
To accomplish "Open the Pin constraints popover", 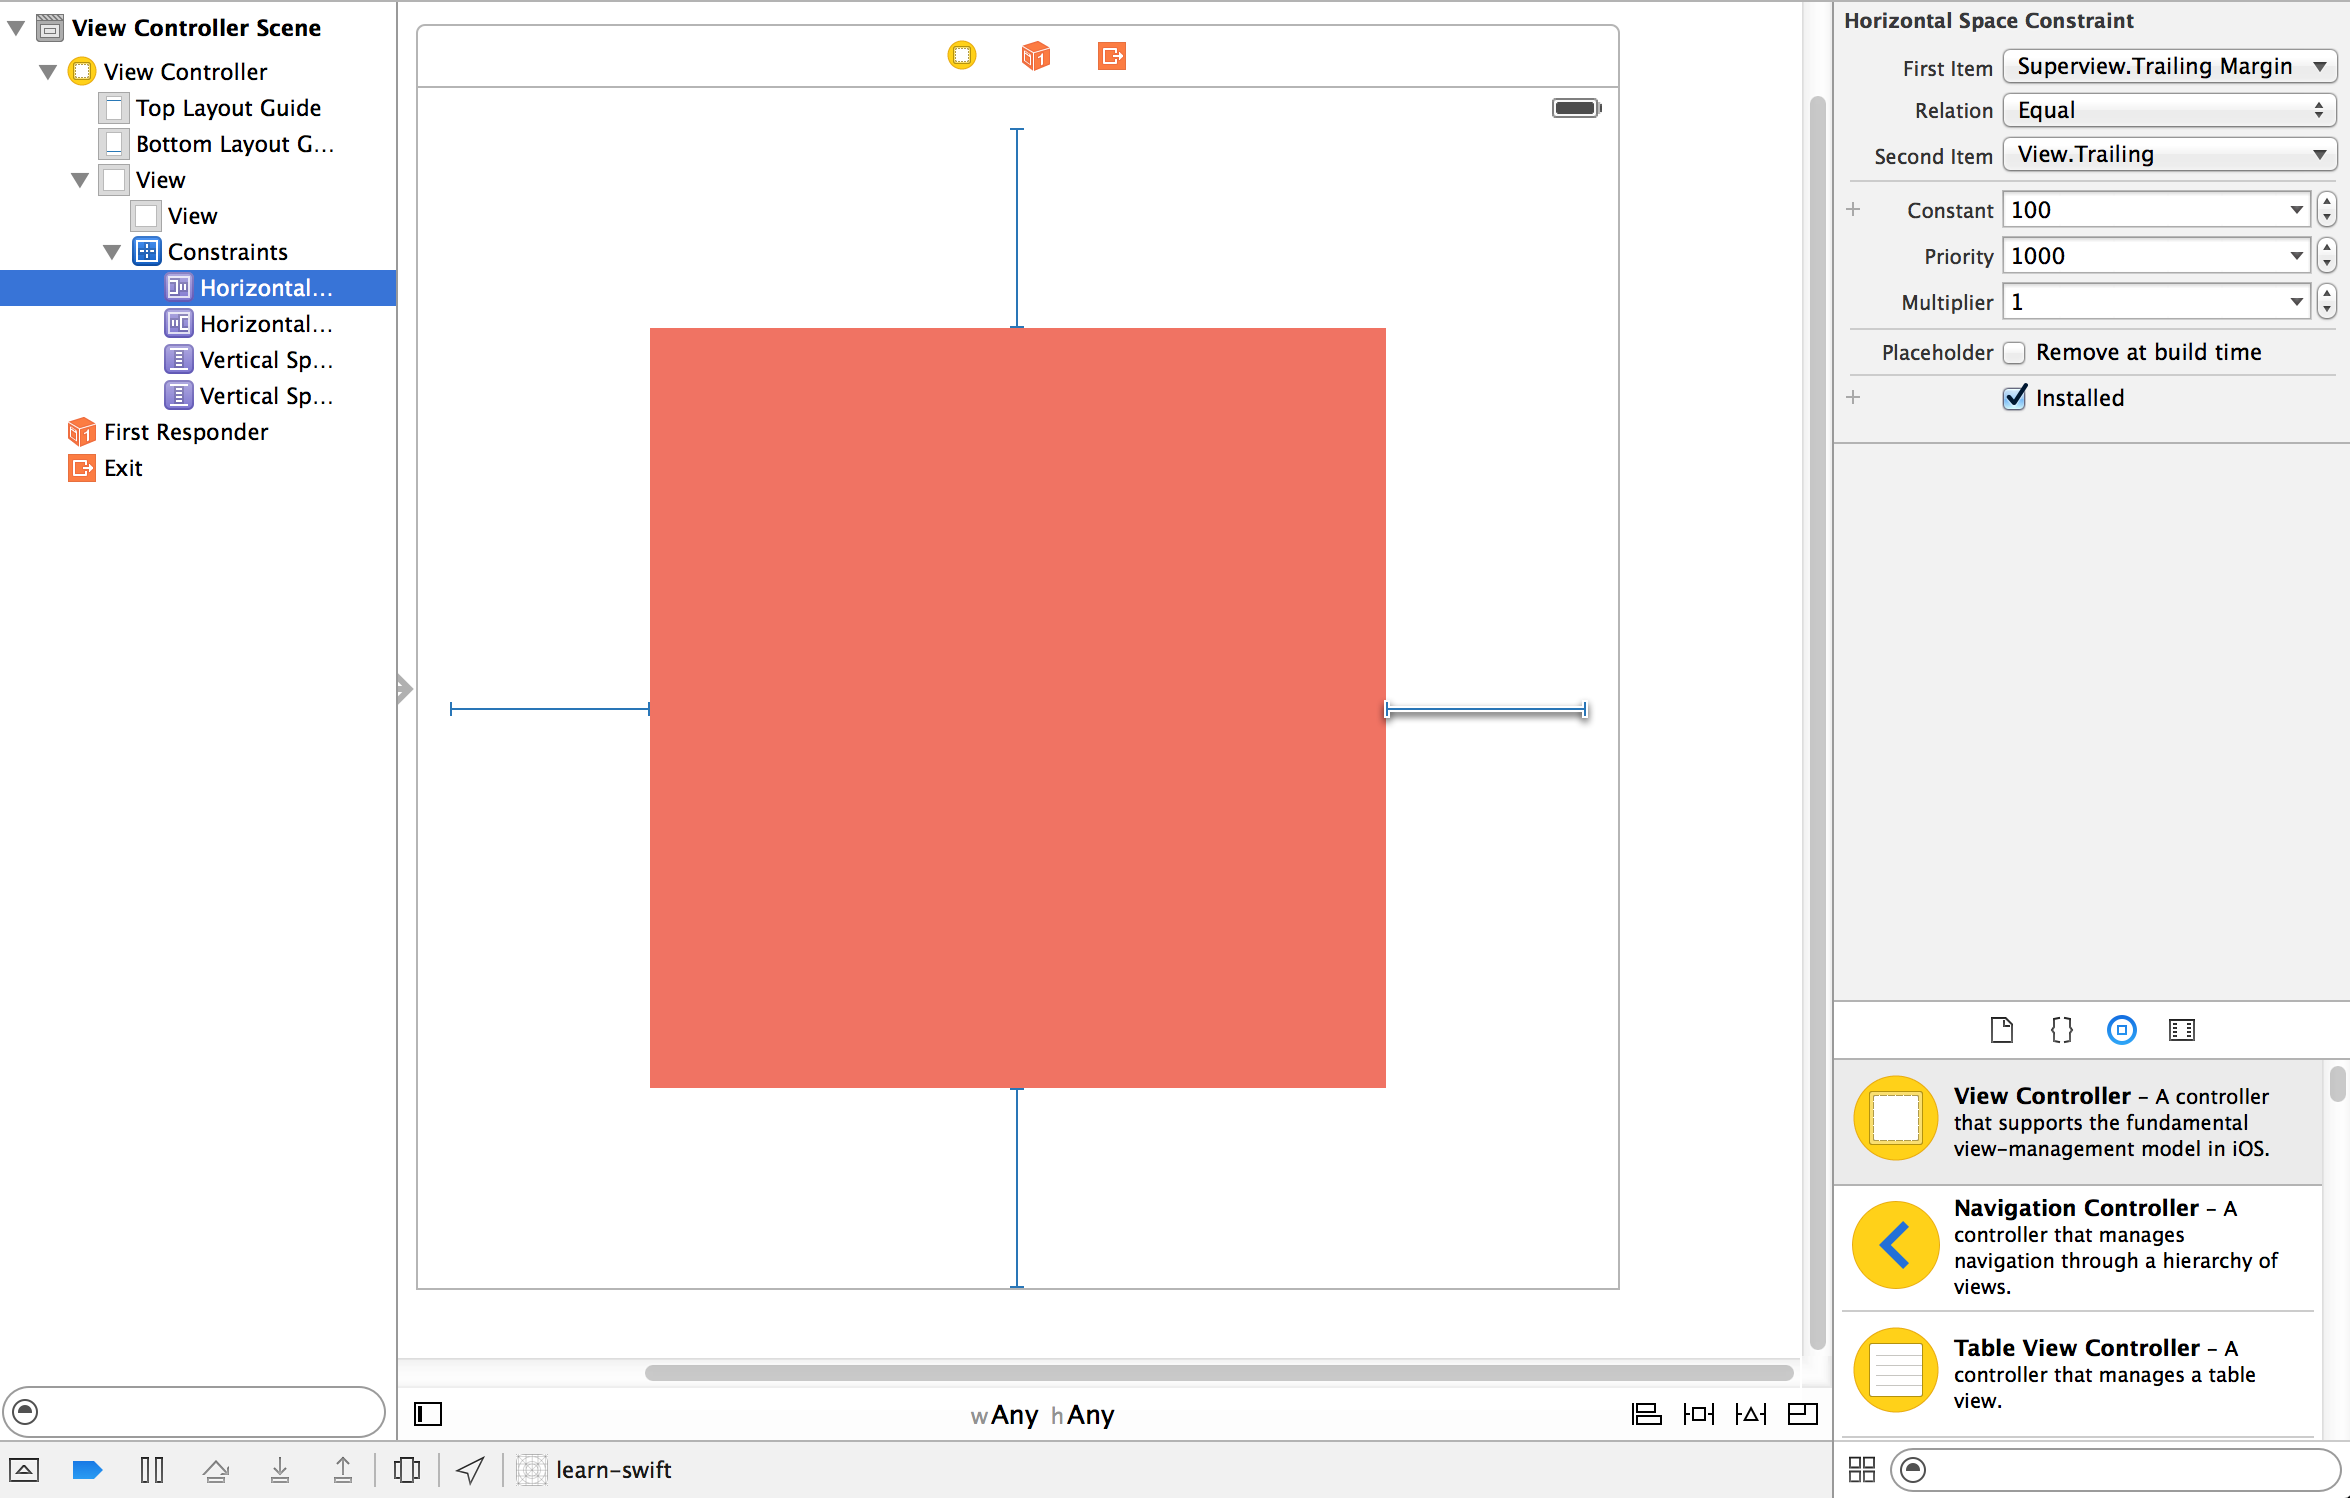I will tap(1700, 1414).
